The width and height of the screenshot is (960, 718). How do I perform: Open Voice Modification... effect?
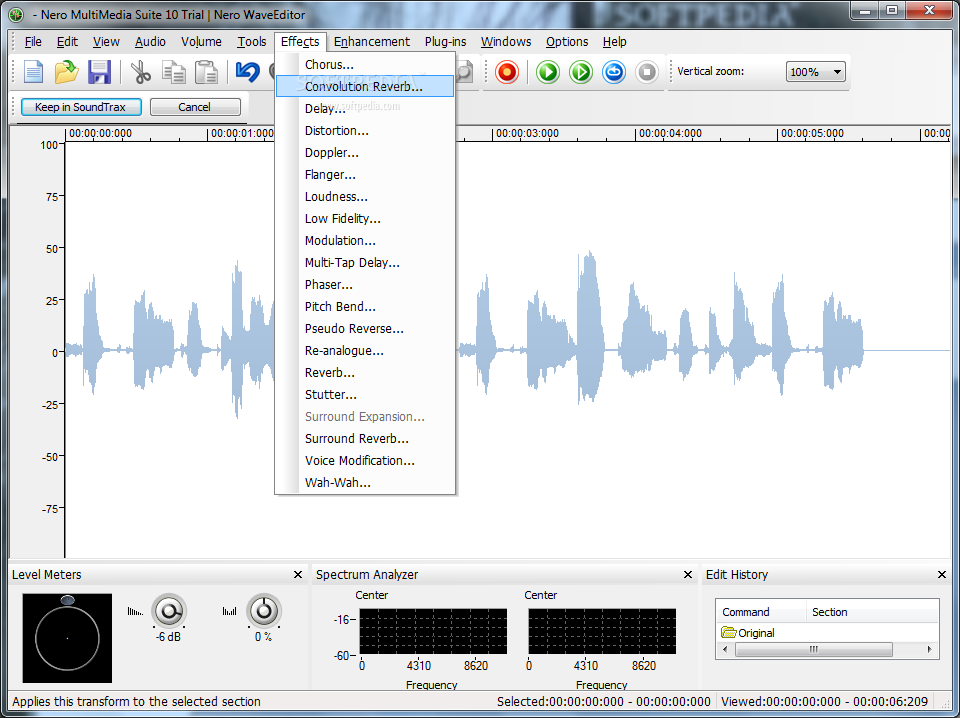[365, 461]
